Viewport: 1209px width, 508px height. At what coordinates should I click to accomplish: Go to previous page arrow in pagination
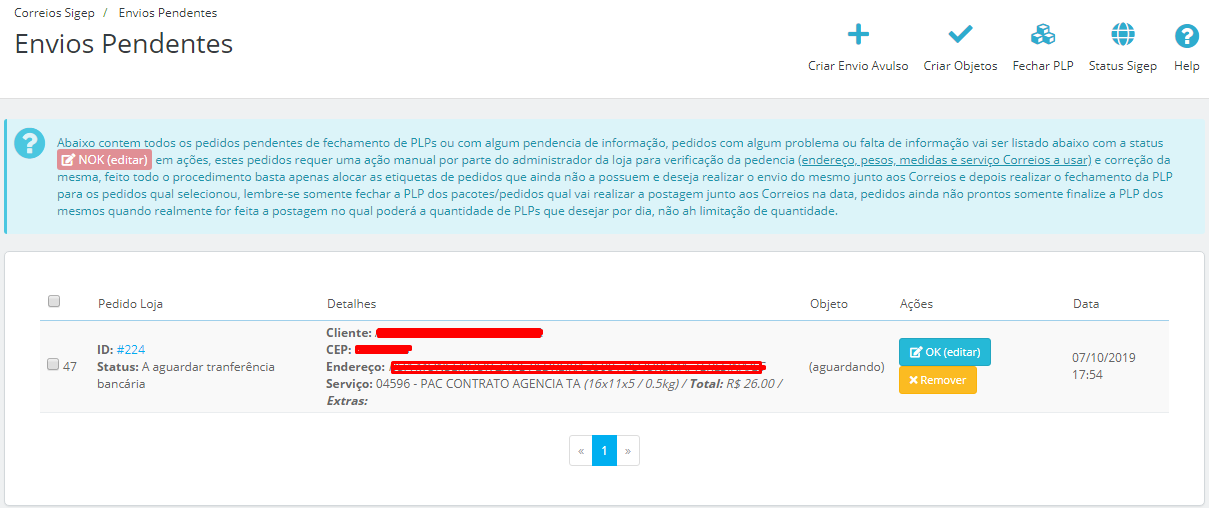click(580, 451)
